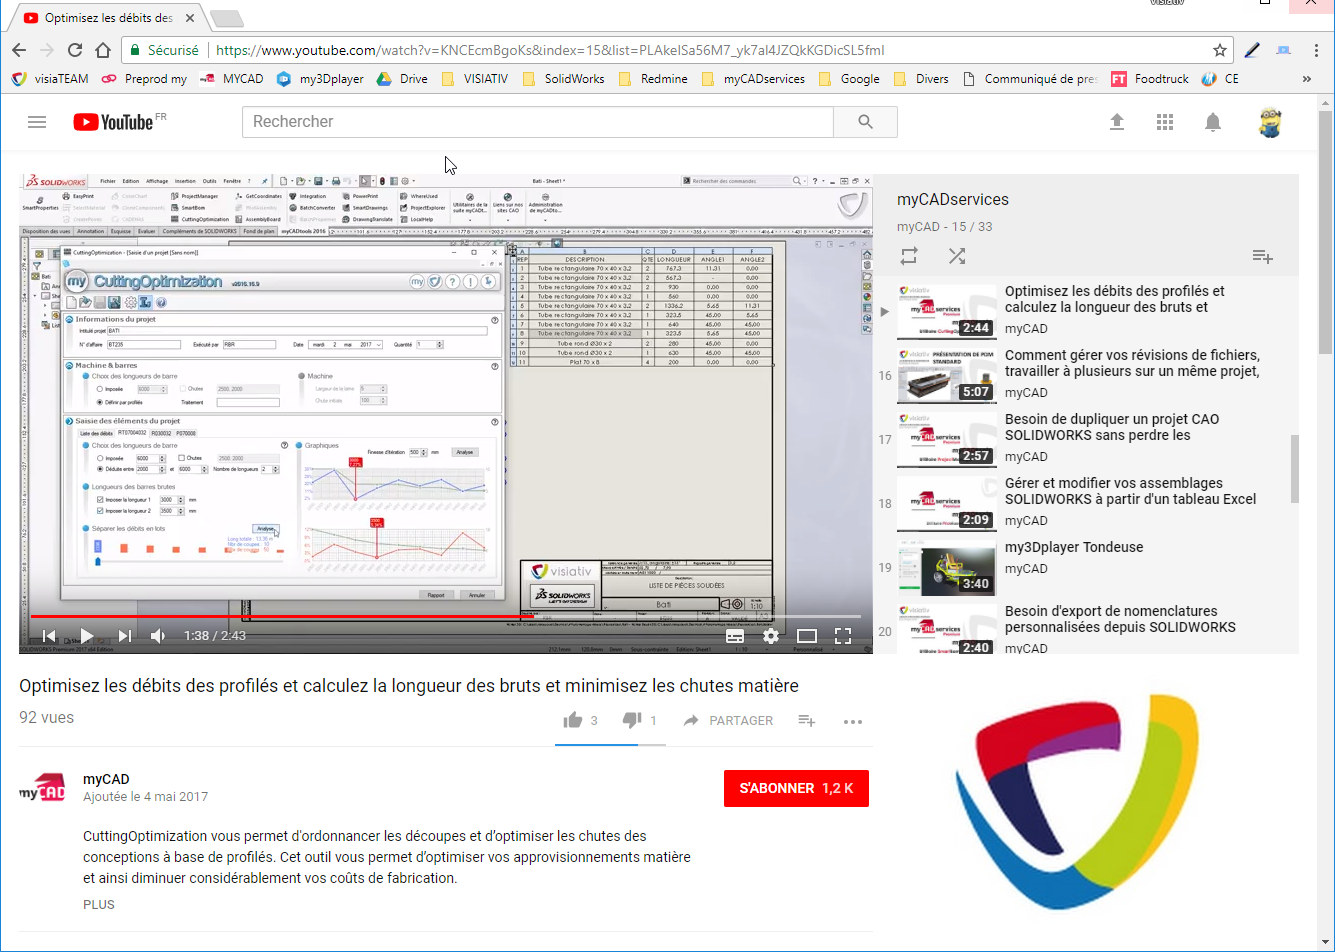Open the Redmine bookmarks folder
Image resolution: width=1335 pixels, height=952 pixels.
[653, 78]
